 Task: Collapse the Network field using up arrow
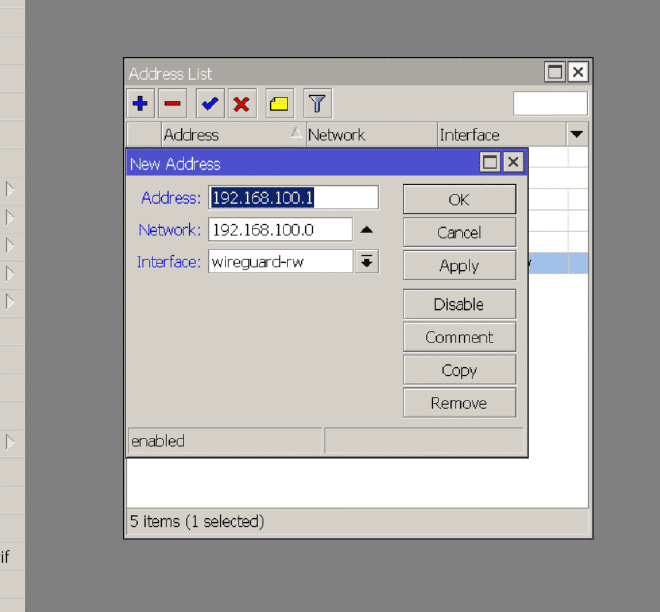click(367, 230)
